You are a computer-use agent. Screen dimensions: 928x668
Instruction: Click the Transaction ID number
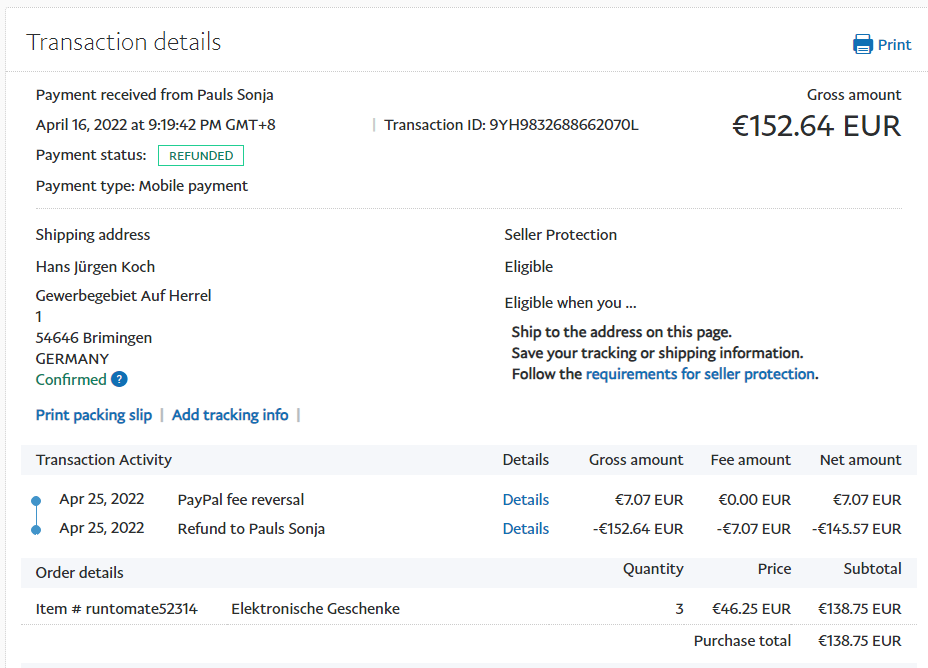click(x=563, y=125)
